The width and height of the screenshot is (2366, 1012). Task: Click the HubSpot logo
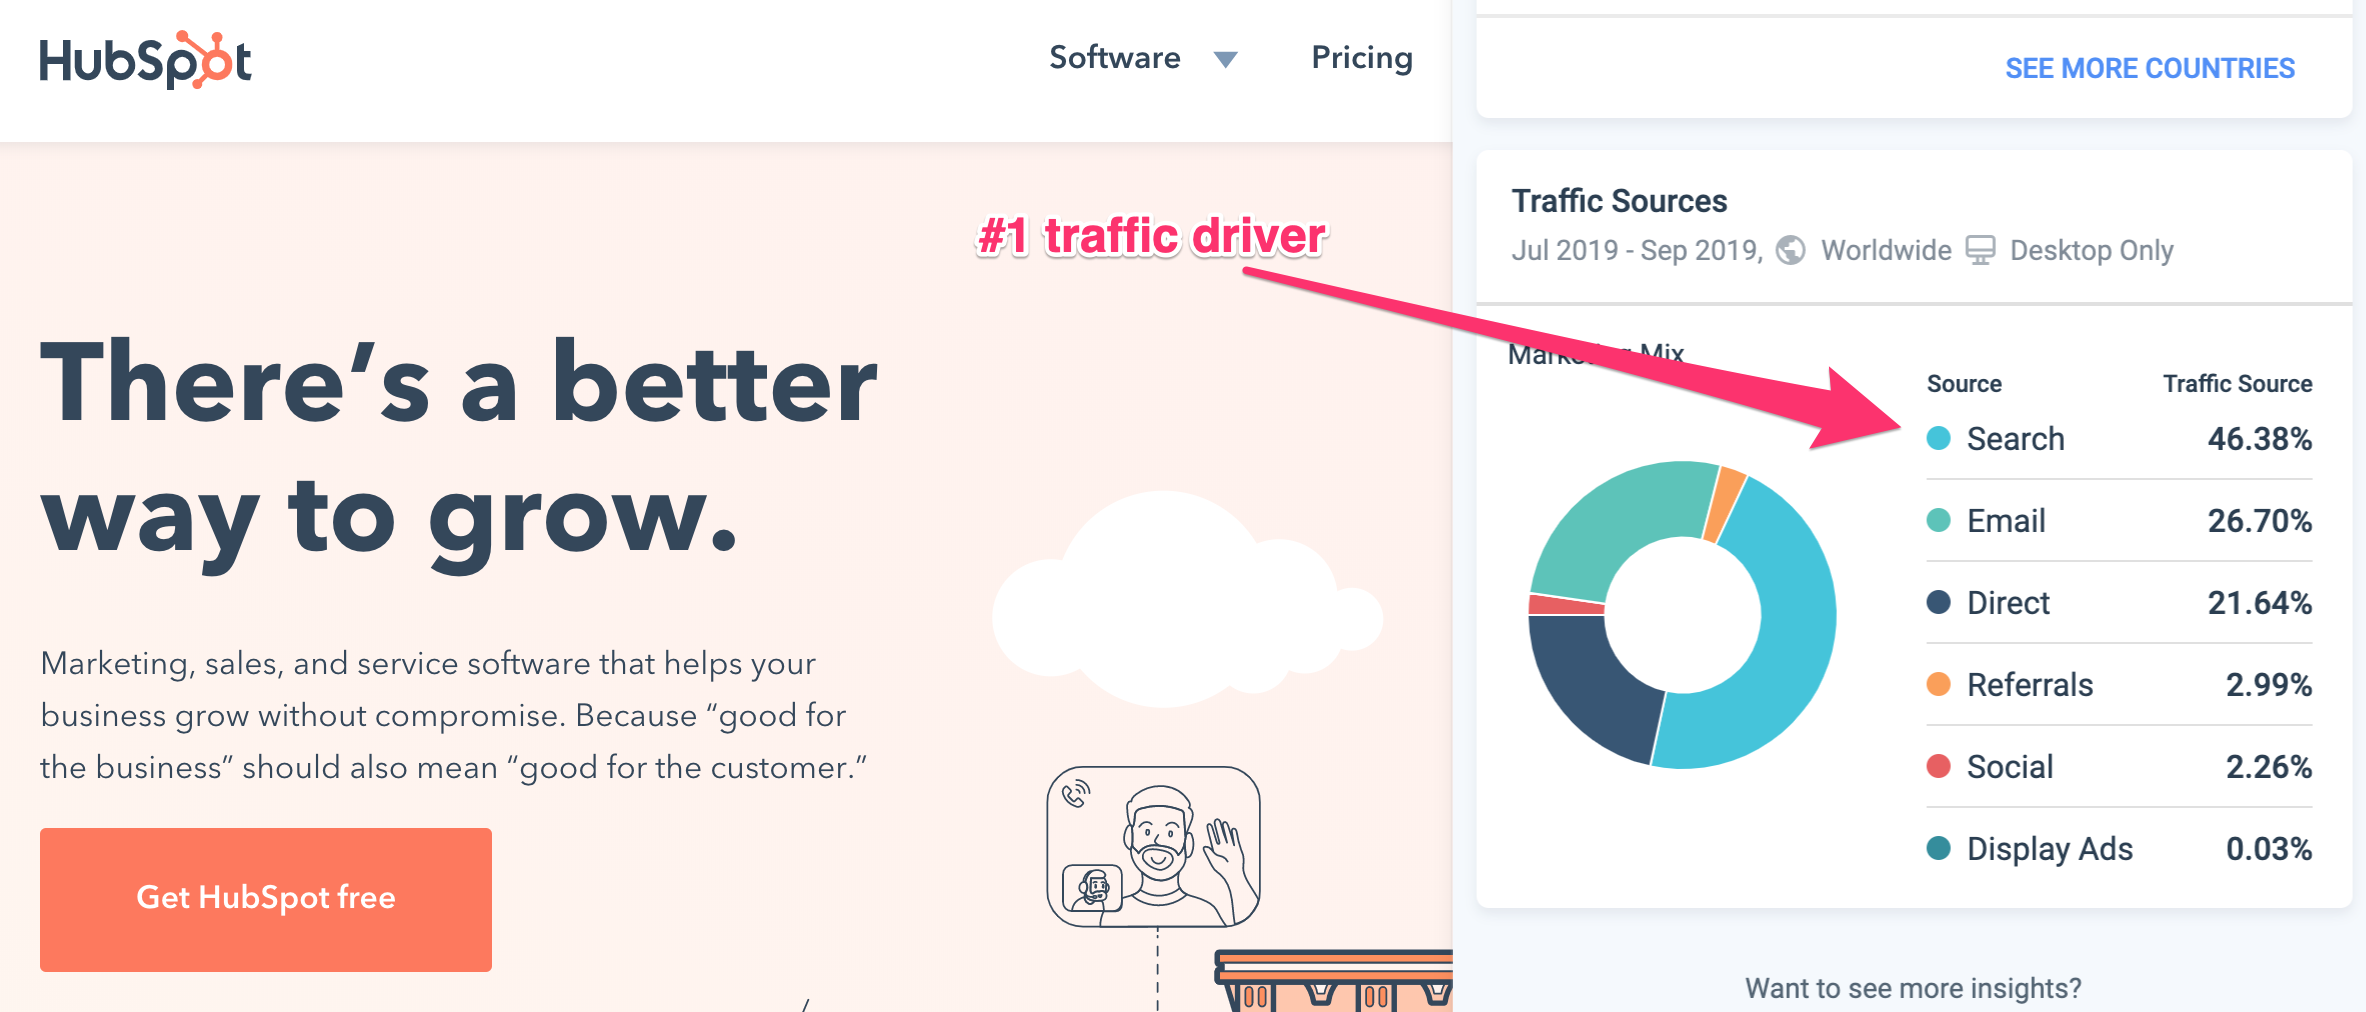point(145,60)
